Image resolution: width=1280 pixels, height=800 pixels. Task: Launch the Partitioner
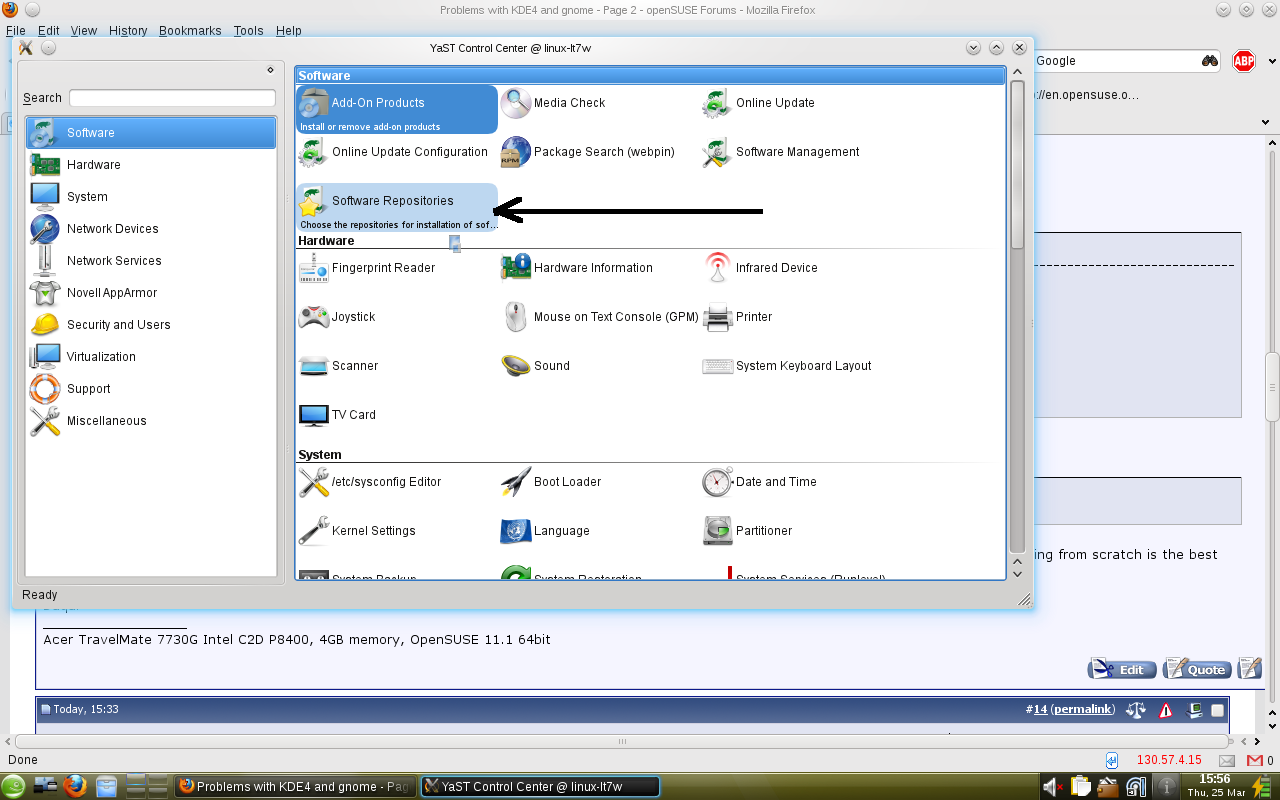coord(747,531)
